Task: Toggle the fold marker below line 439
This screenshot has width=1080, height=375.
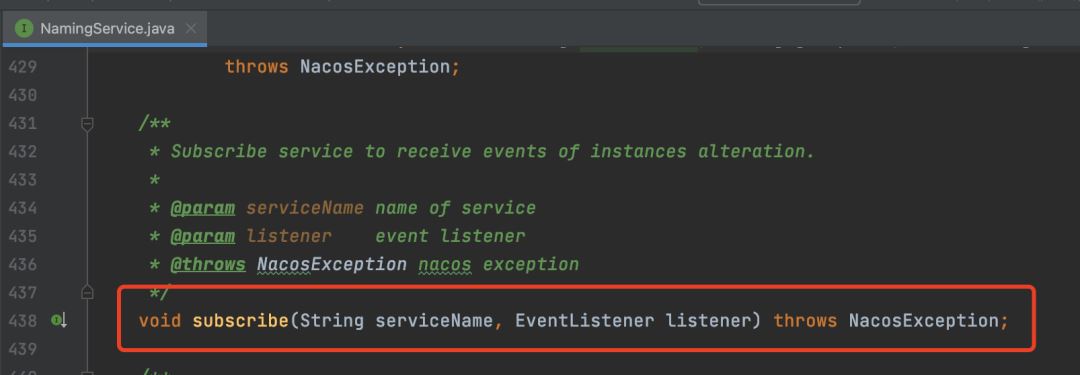Action: click(87, 373)
